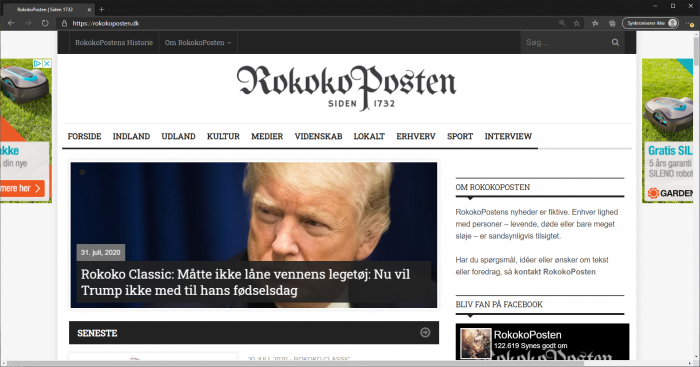The height and width of the screenshot is (367, 700).
Task: Open the SPORT section
Action: [x=460, y=136]
